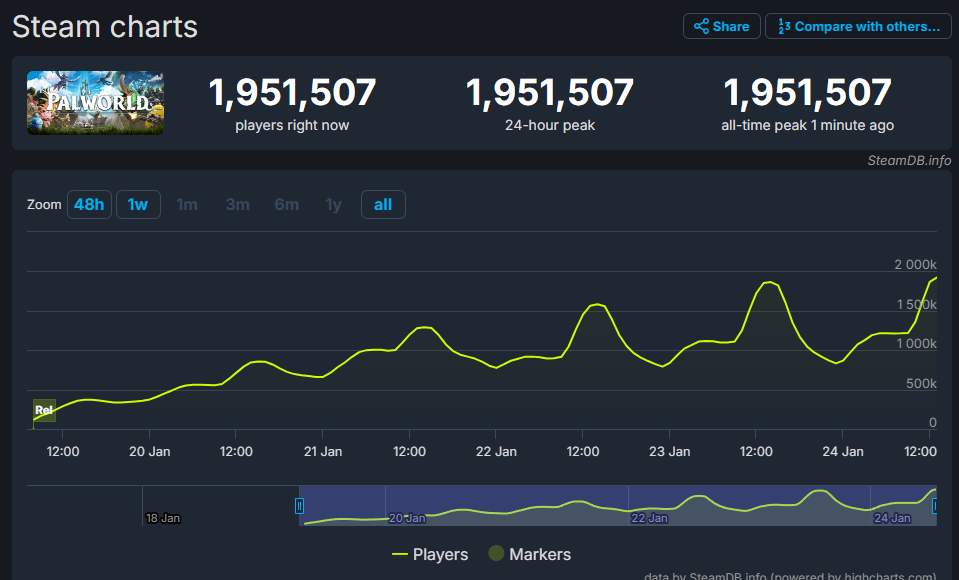
Task: Click the 21 Jan x-axis label
Action: click(x=323, y=452)
